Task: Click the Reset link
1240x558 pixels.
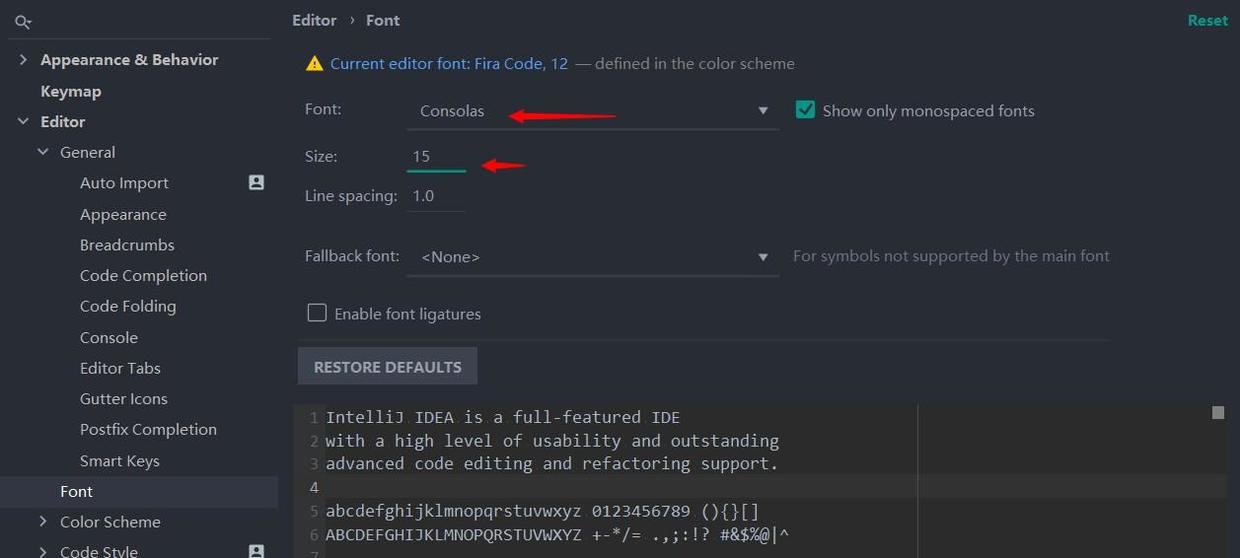Action: click(x=1207, y=21)
